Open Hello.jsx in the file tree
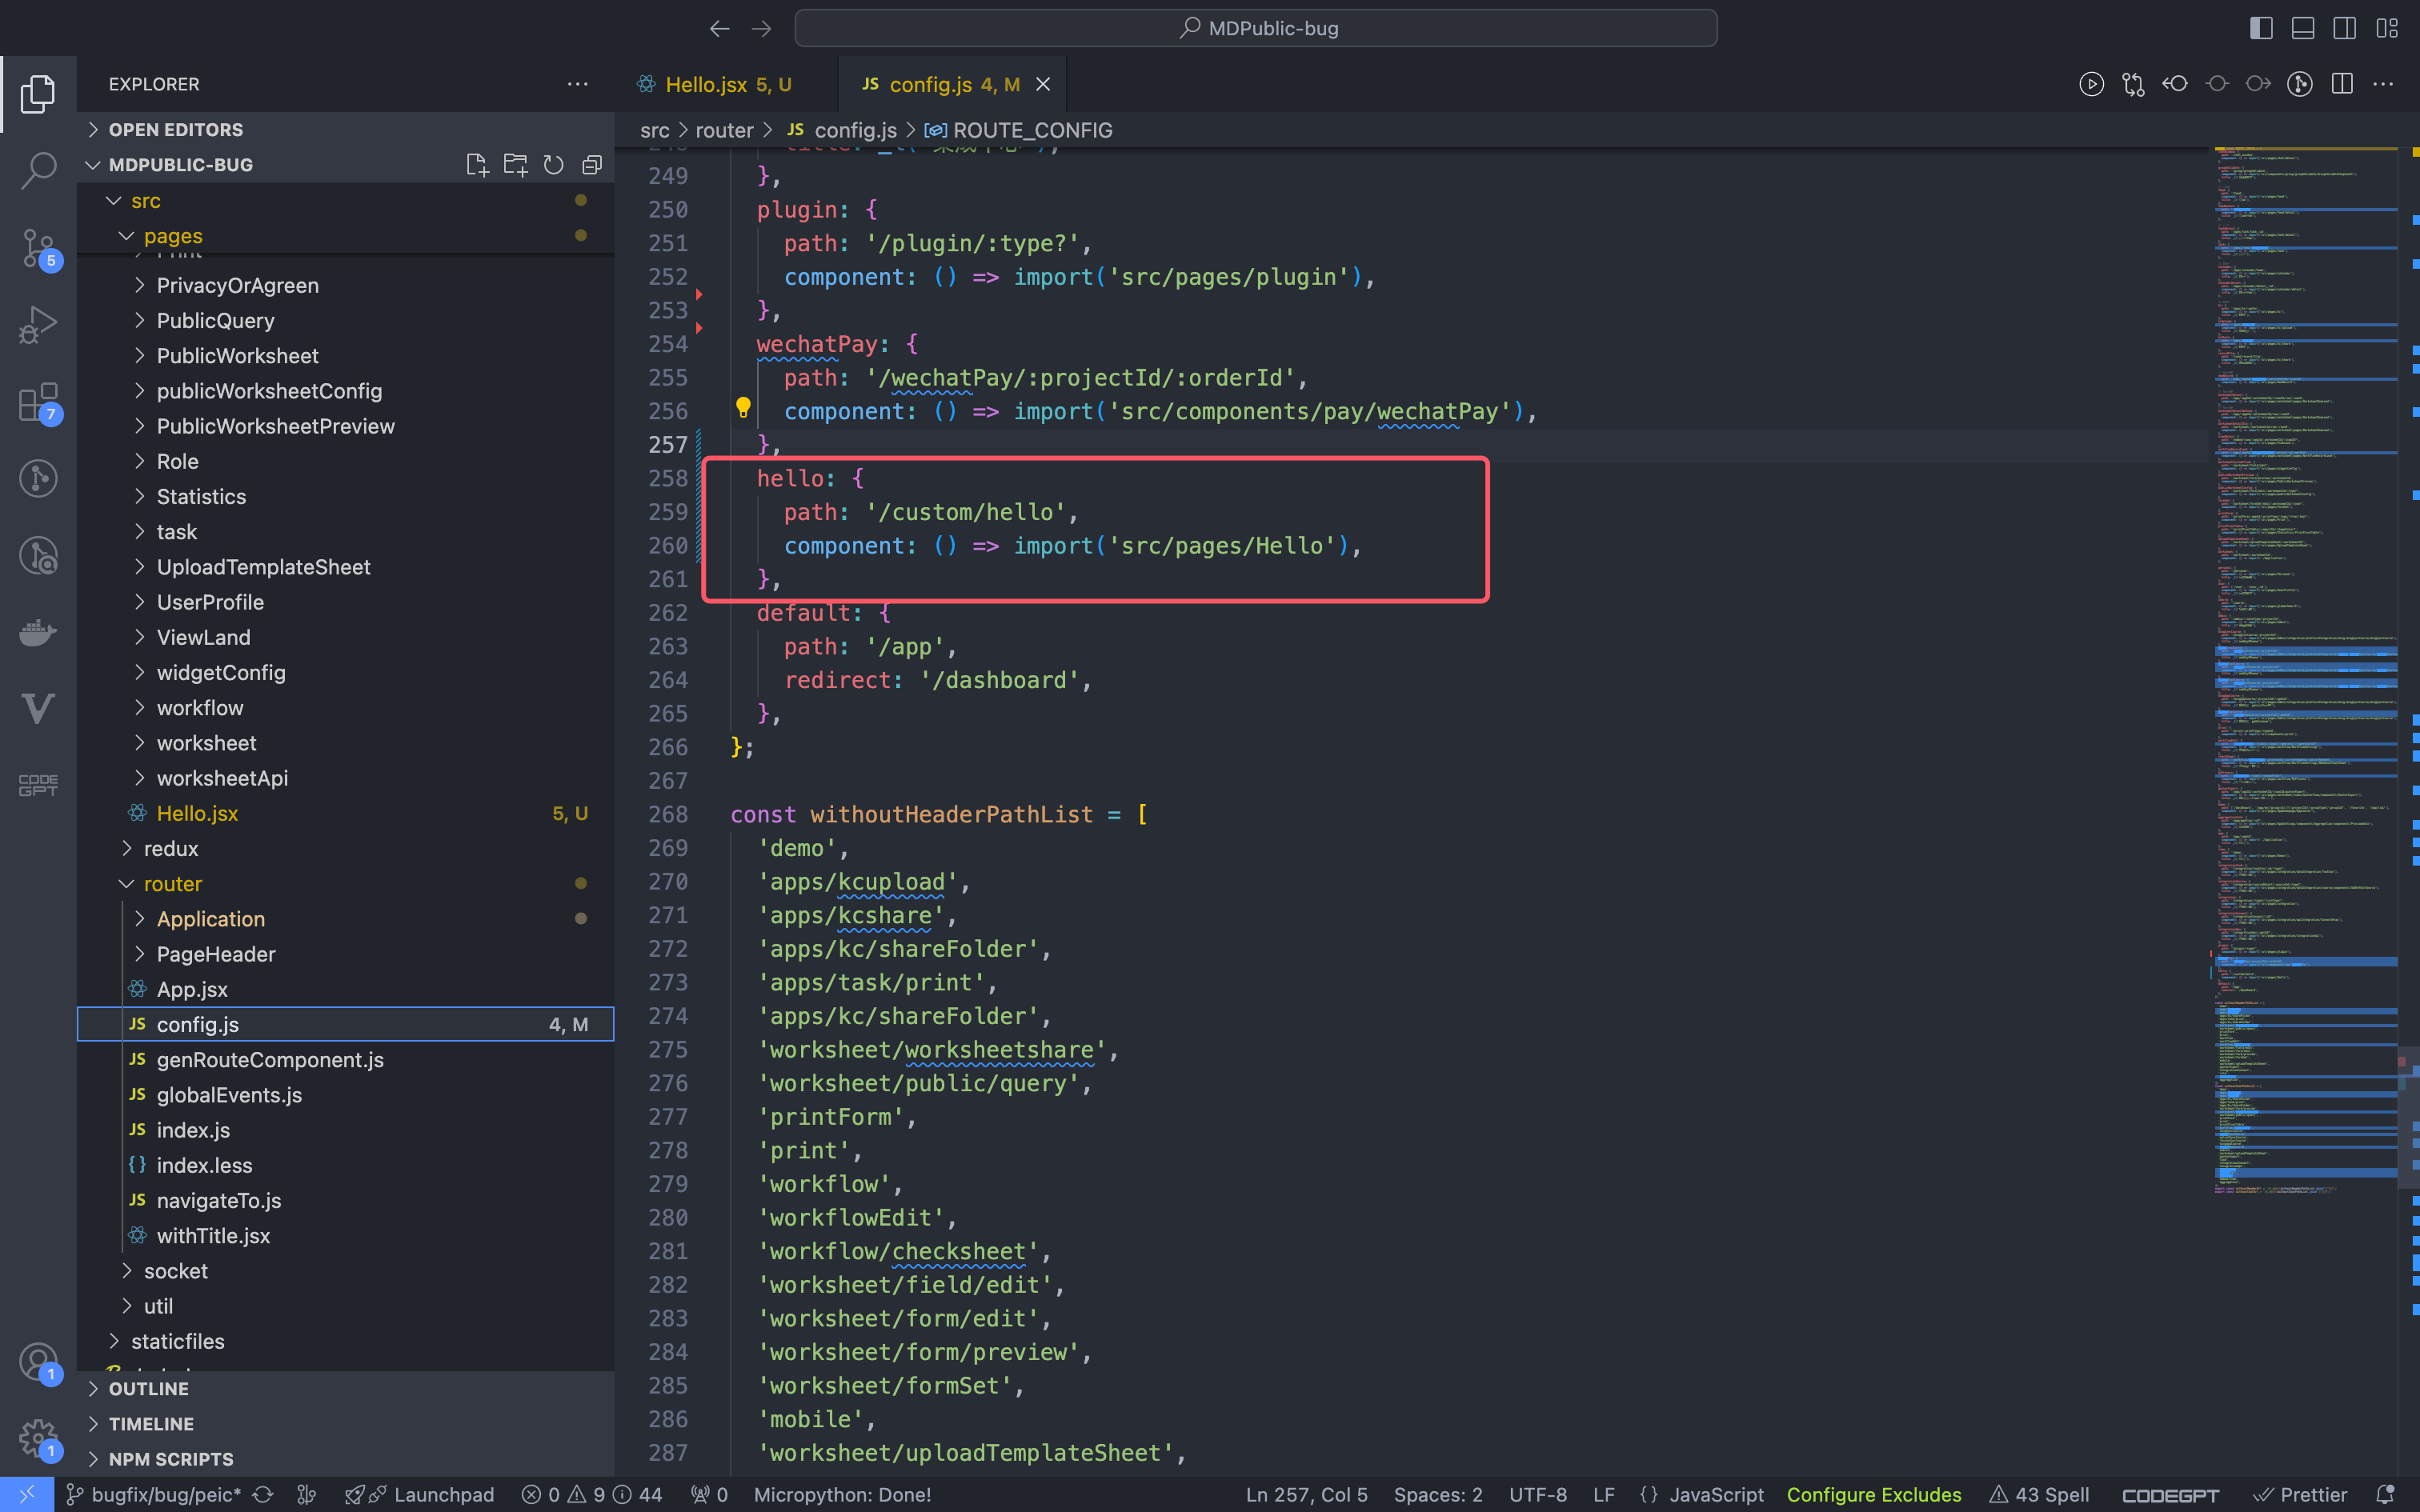The height and width of the screenshot is (1512, 2420). pos(345,814)
